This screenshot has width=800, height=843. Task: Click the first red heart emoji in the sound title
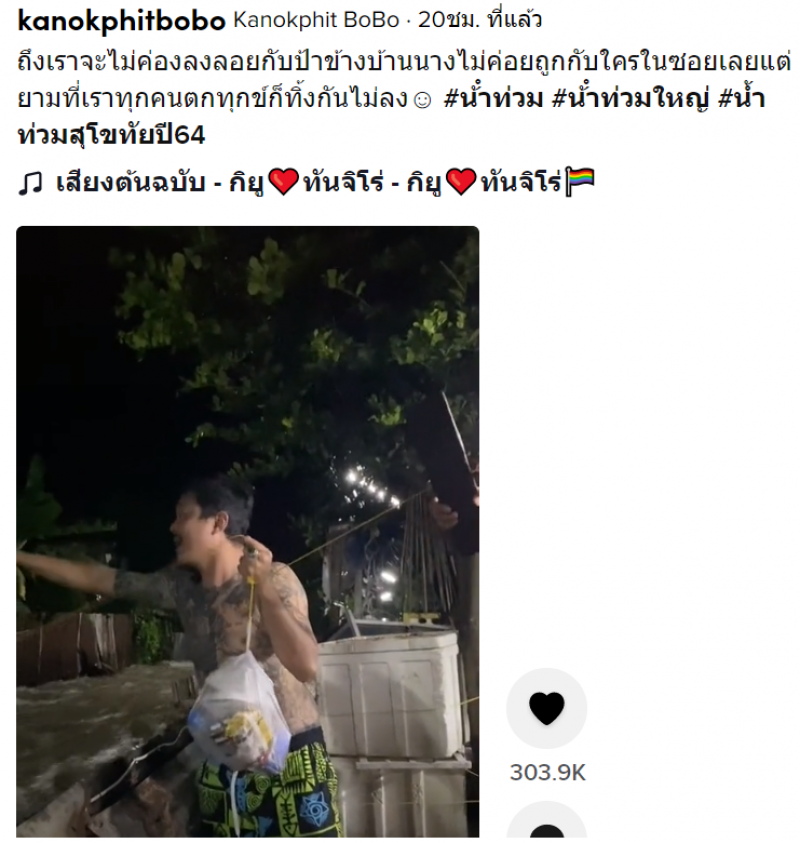click(x=283, y=182)
